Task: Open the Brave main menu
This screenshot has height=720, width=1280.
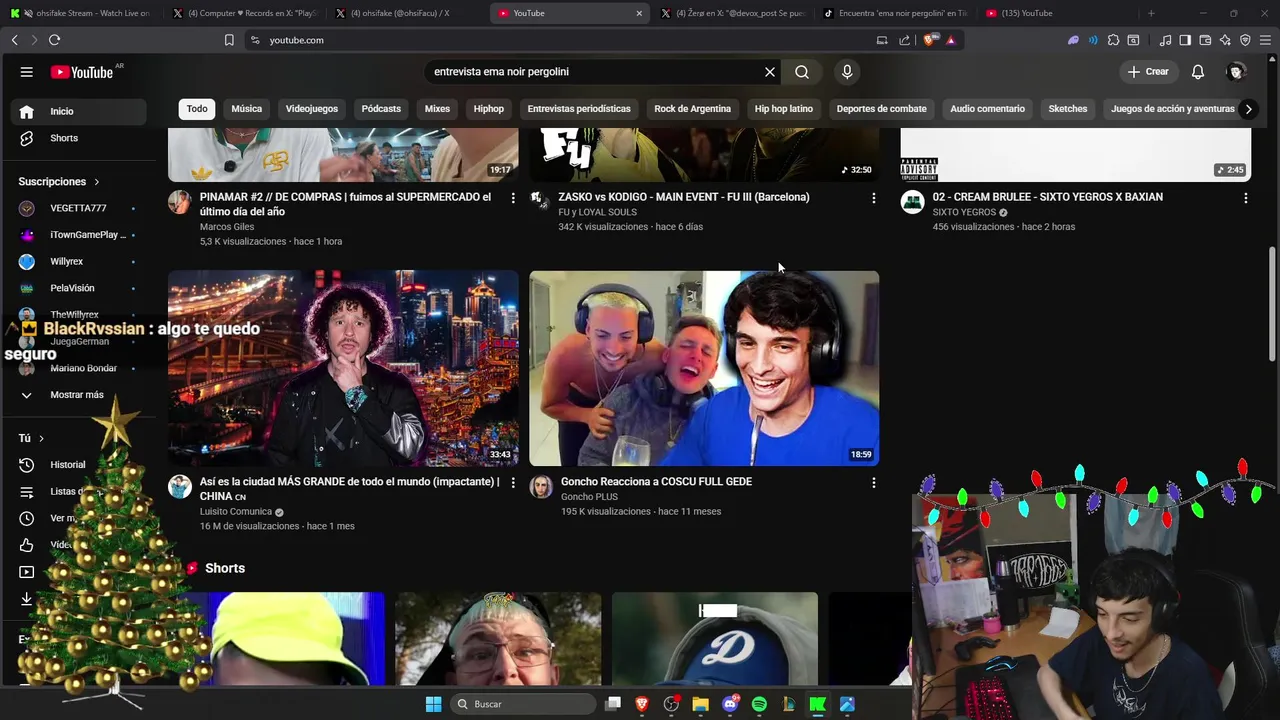Action: (x=1265, y=40)
